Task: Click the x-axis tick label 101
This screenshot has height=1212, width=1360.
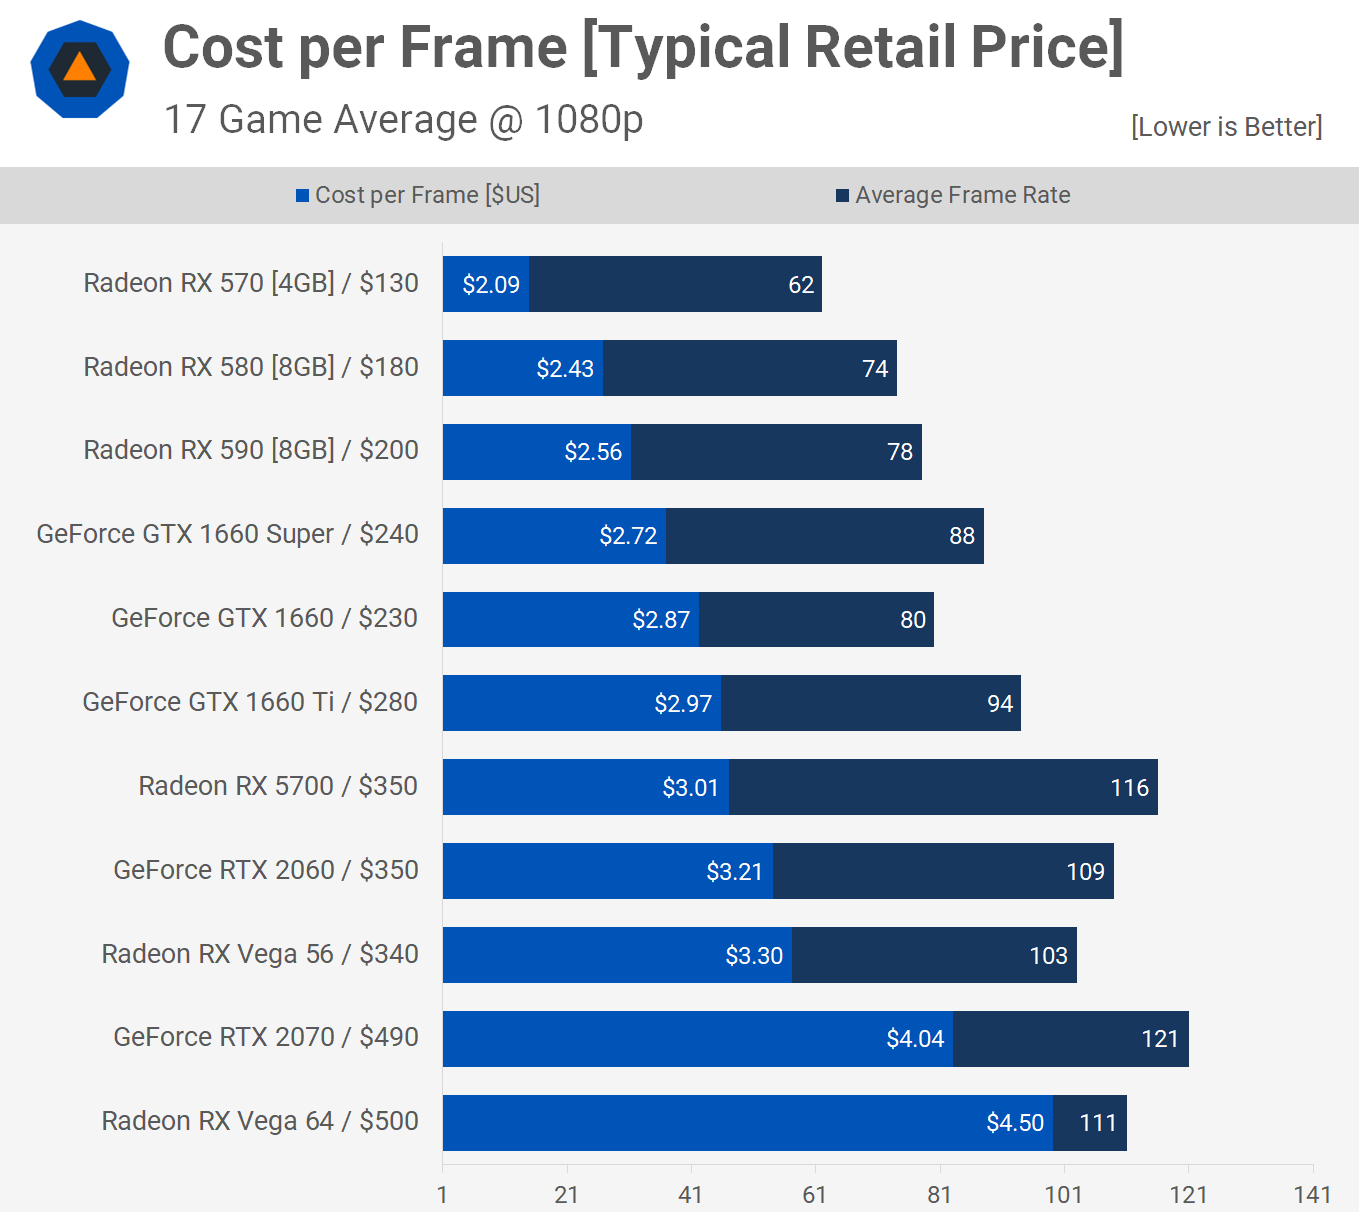Action: [1063, 1194]
